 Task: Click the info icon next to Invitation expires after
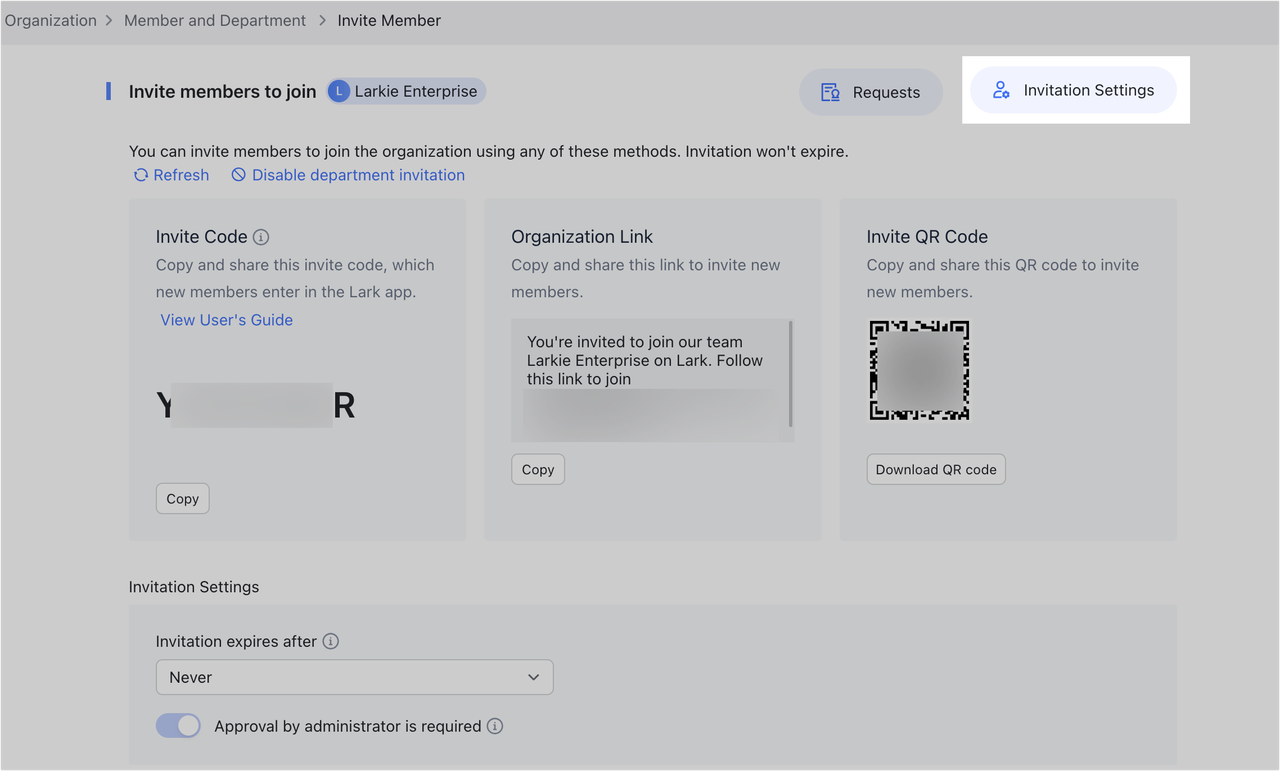(x=331, y=641)
